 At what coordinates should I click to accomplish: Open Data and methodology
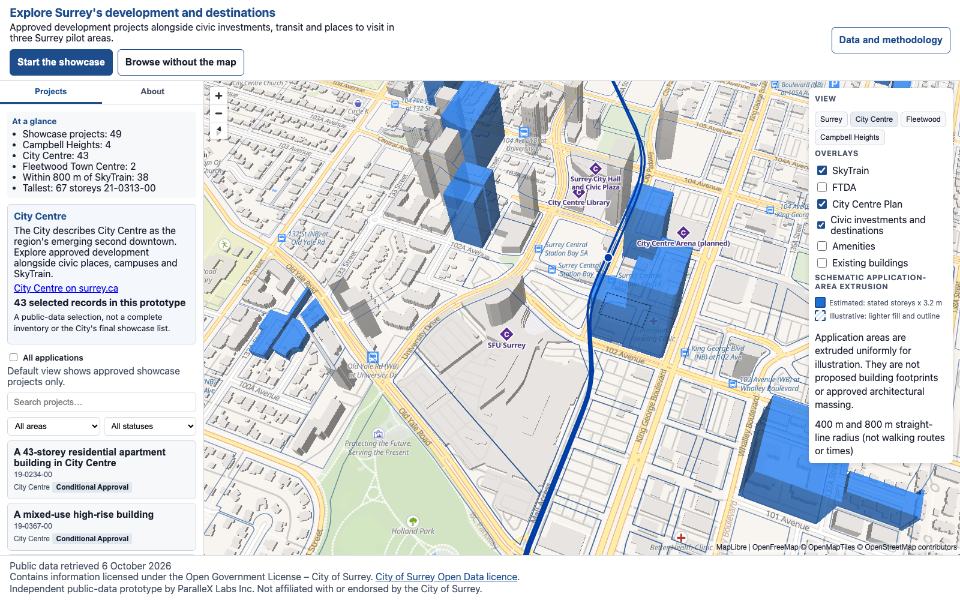pos(890,40)
